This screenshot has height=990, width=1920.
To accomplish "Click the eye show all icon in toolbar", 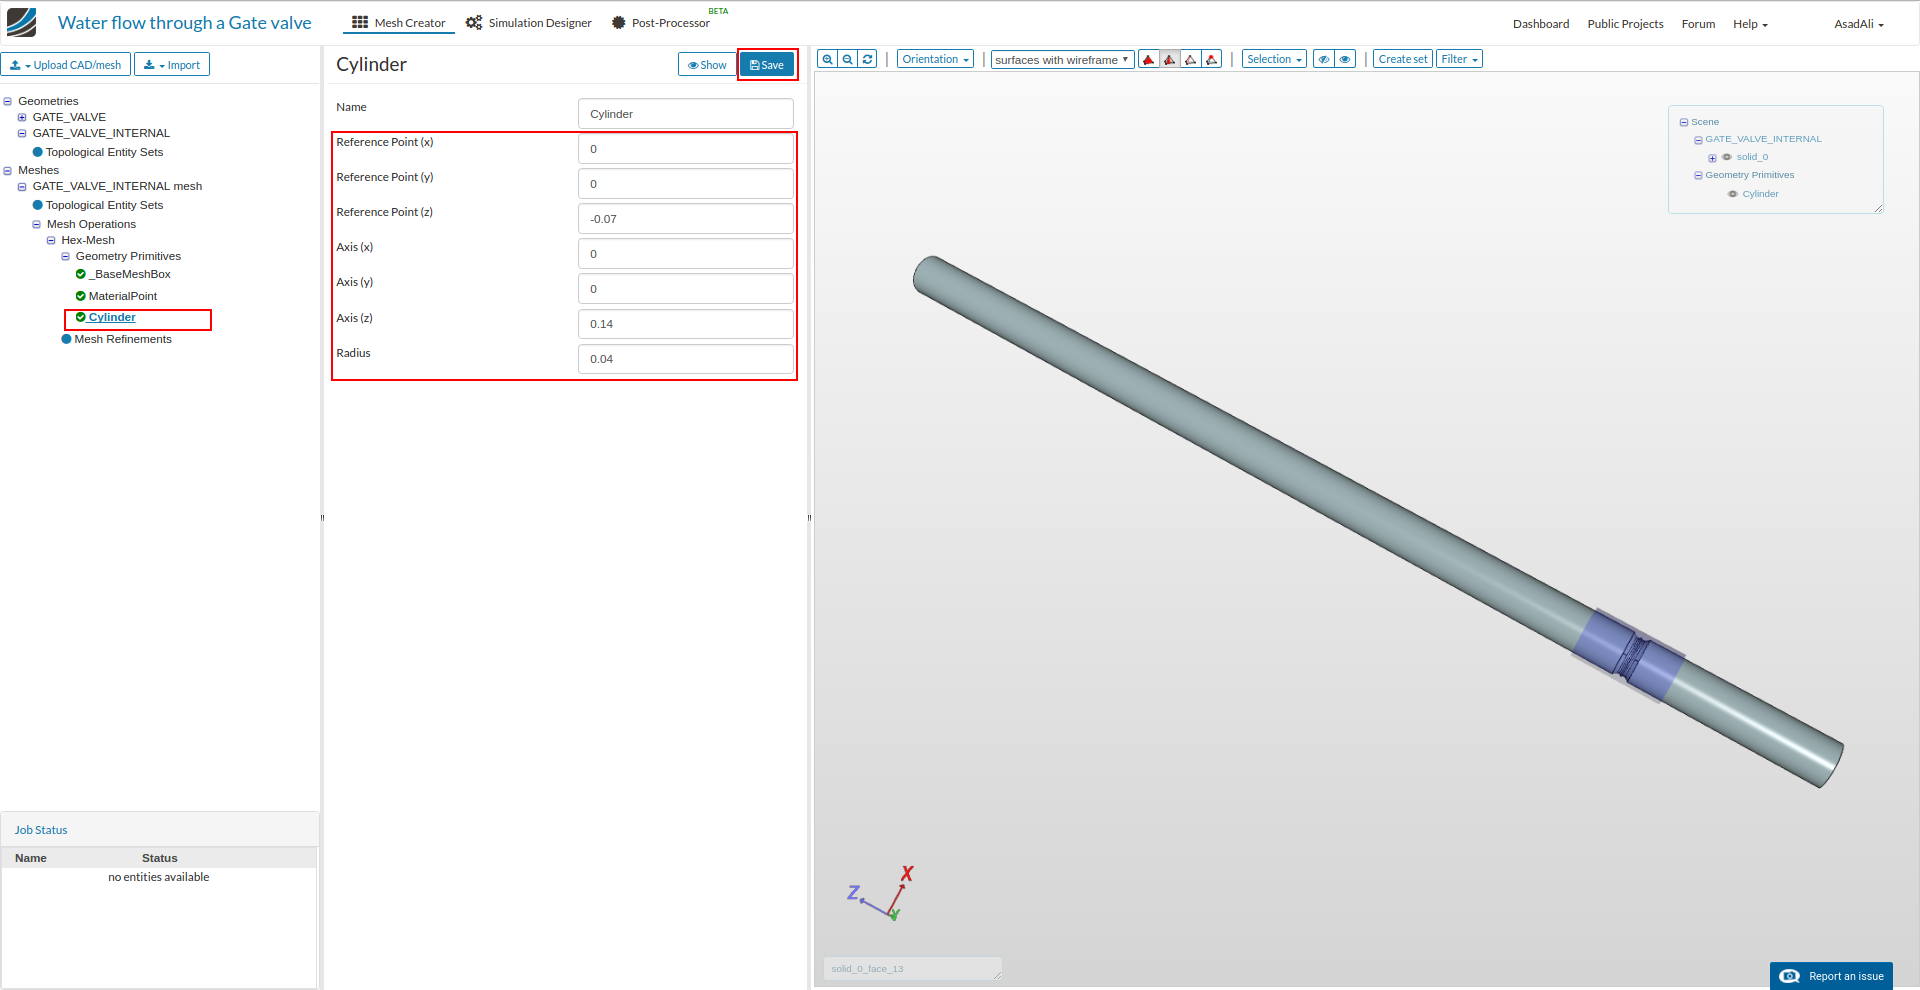I will click(1345, 59).
